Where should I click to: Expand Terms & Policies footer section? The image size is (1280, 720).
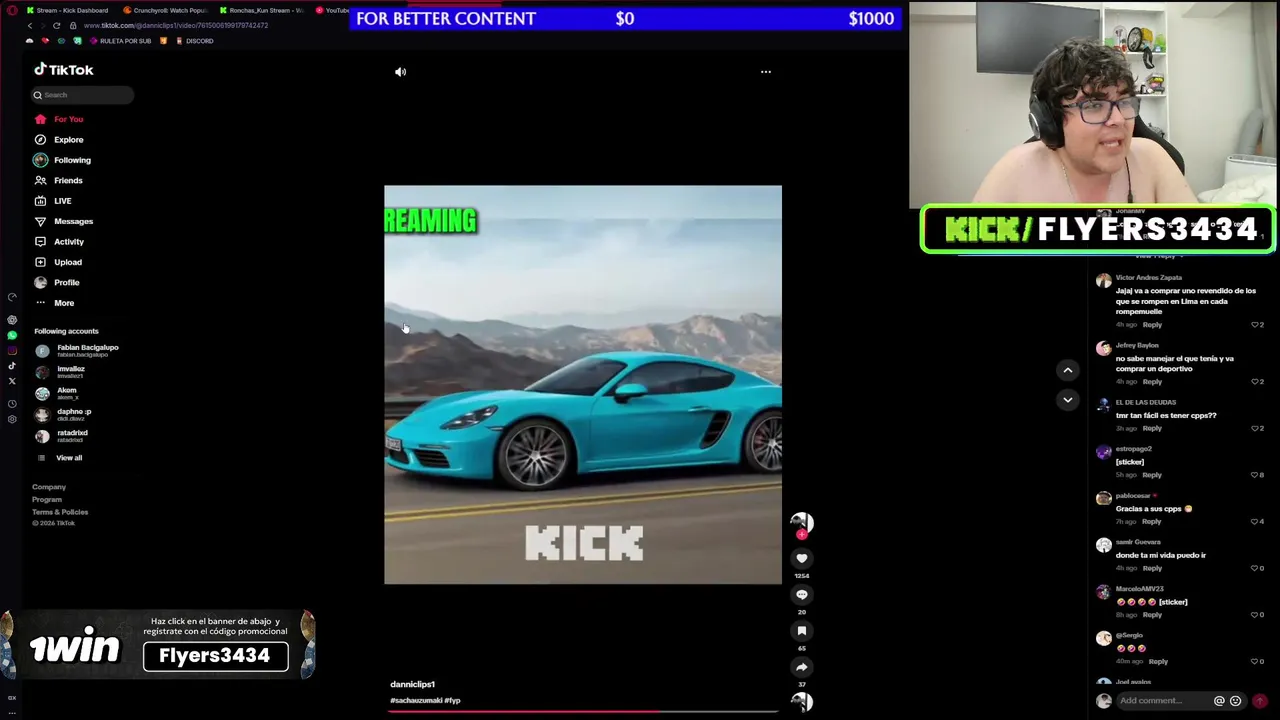point(60,512)
